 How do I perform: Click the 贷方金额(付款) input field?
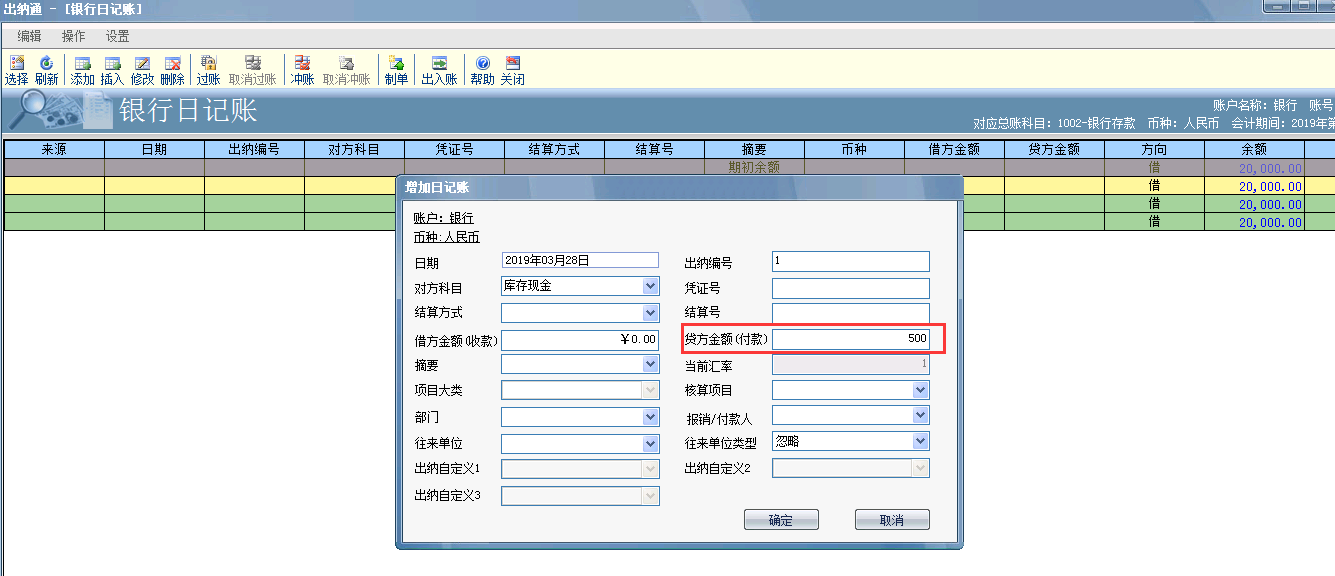point(850,339)
